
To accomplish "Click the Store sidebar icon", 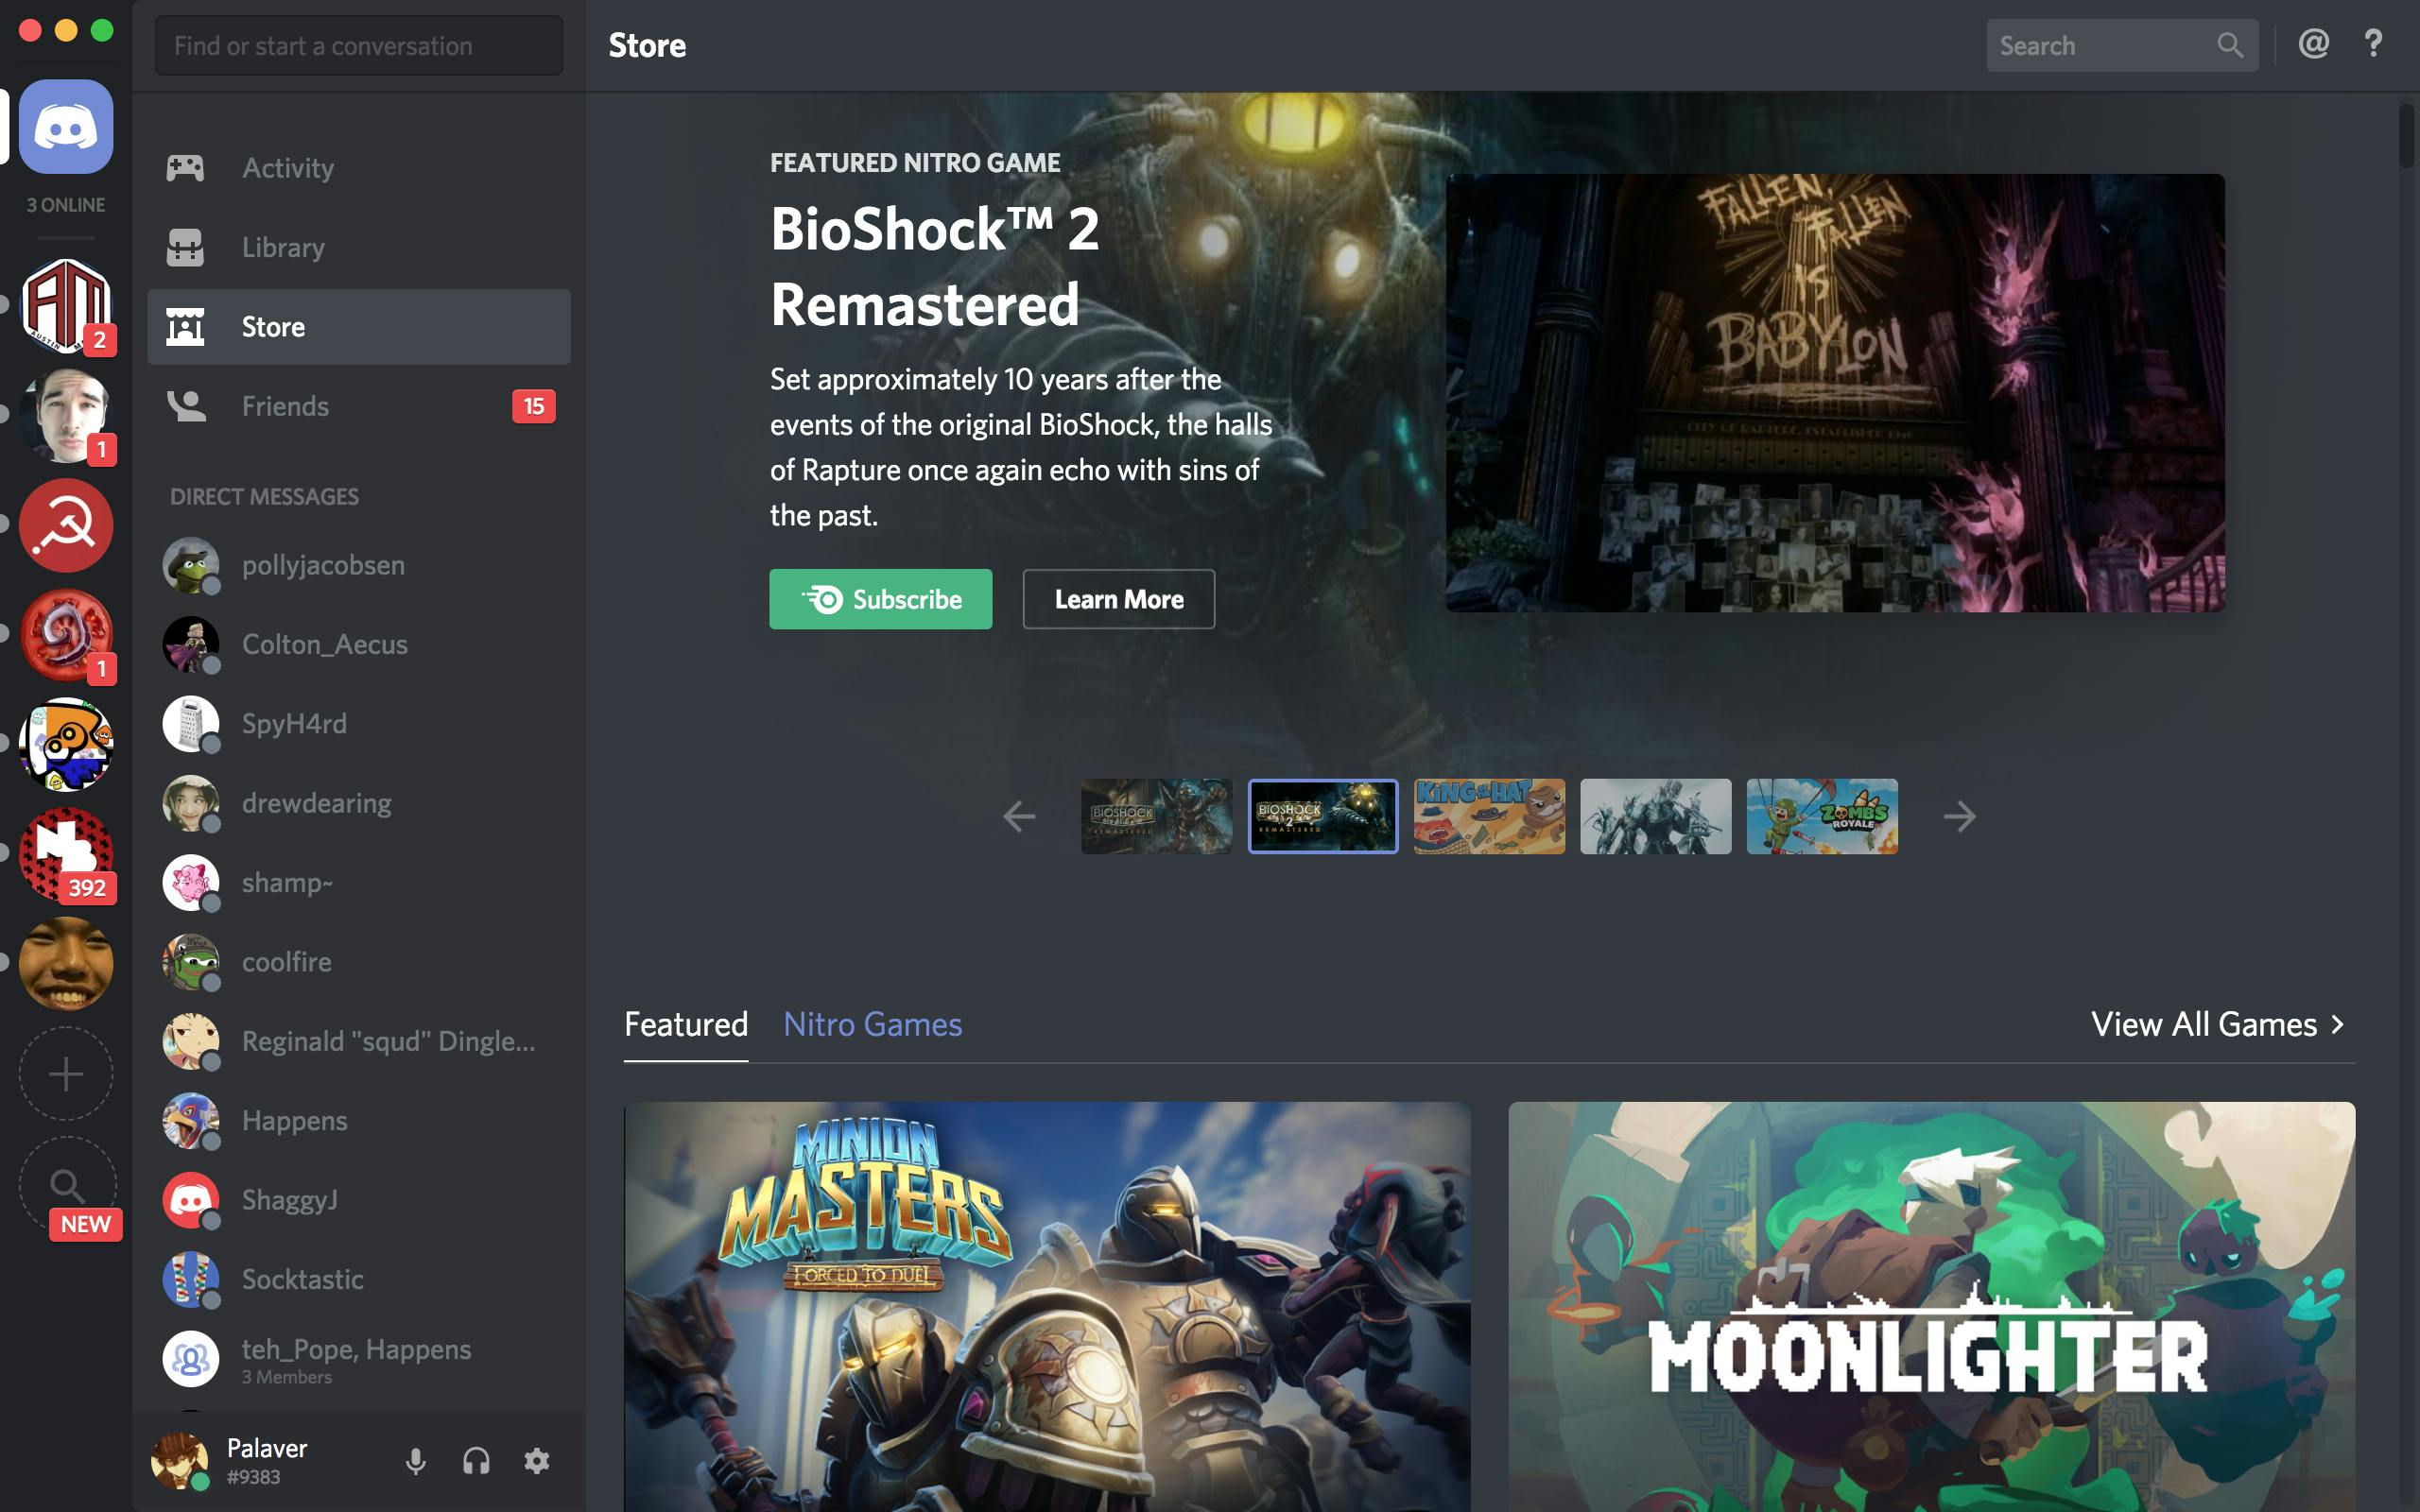I will click(184, 324).
